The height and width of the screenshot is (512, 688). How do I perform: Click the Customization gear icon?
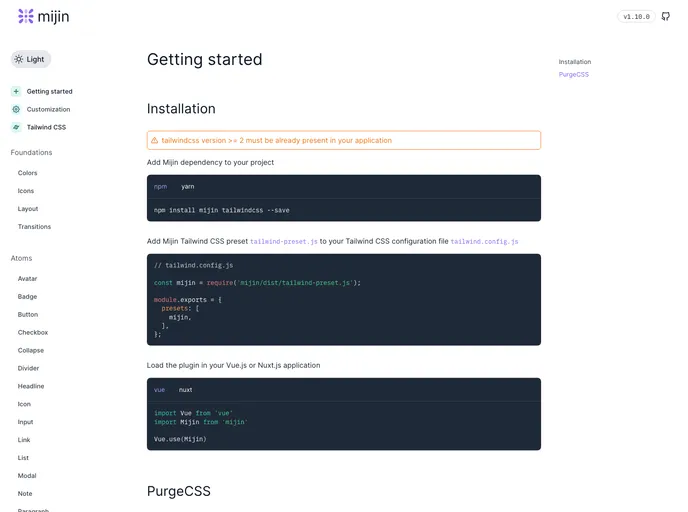[x=16, y=109]
